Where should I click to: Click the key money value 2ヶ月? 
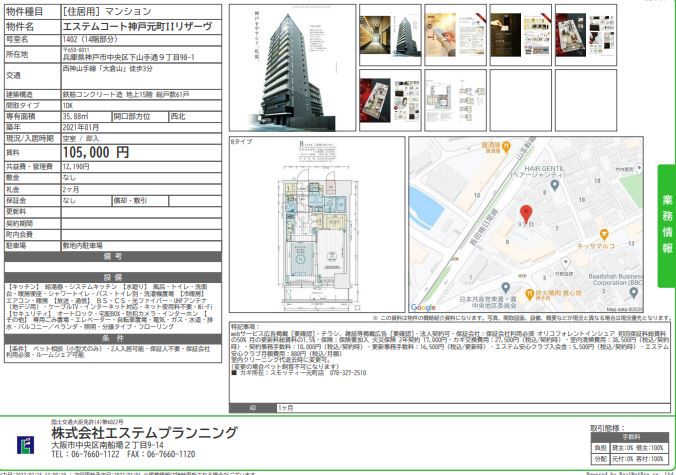pos(71,189)
